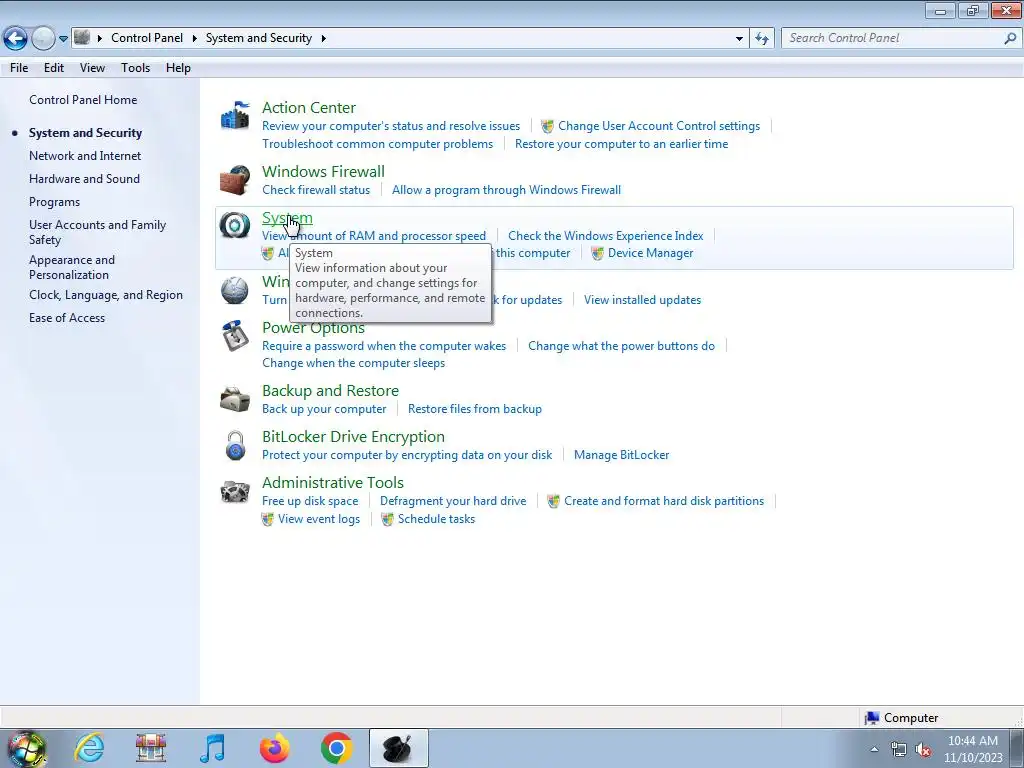Click the network tray icon
This screenshot has height=768, width=1024.
pos(899,750)
